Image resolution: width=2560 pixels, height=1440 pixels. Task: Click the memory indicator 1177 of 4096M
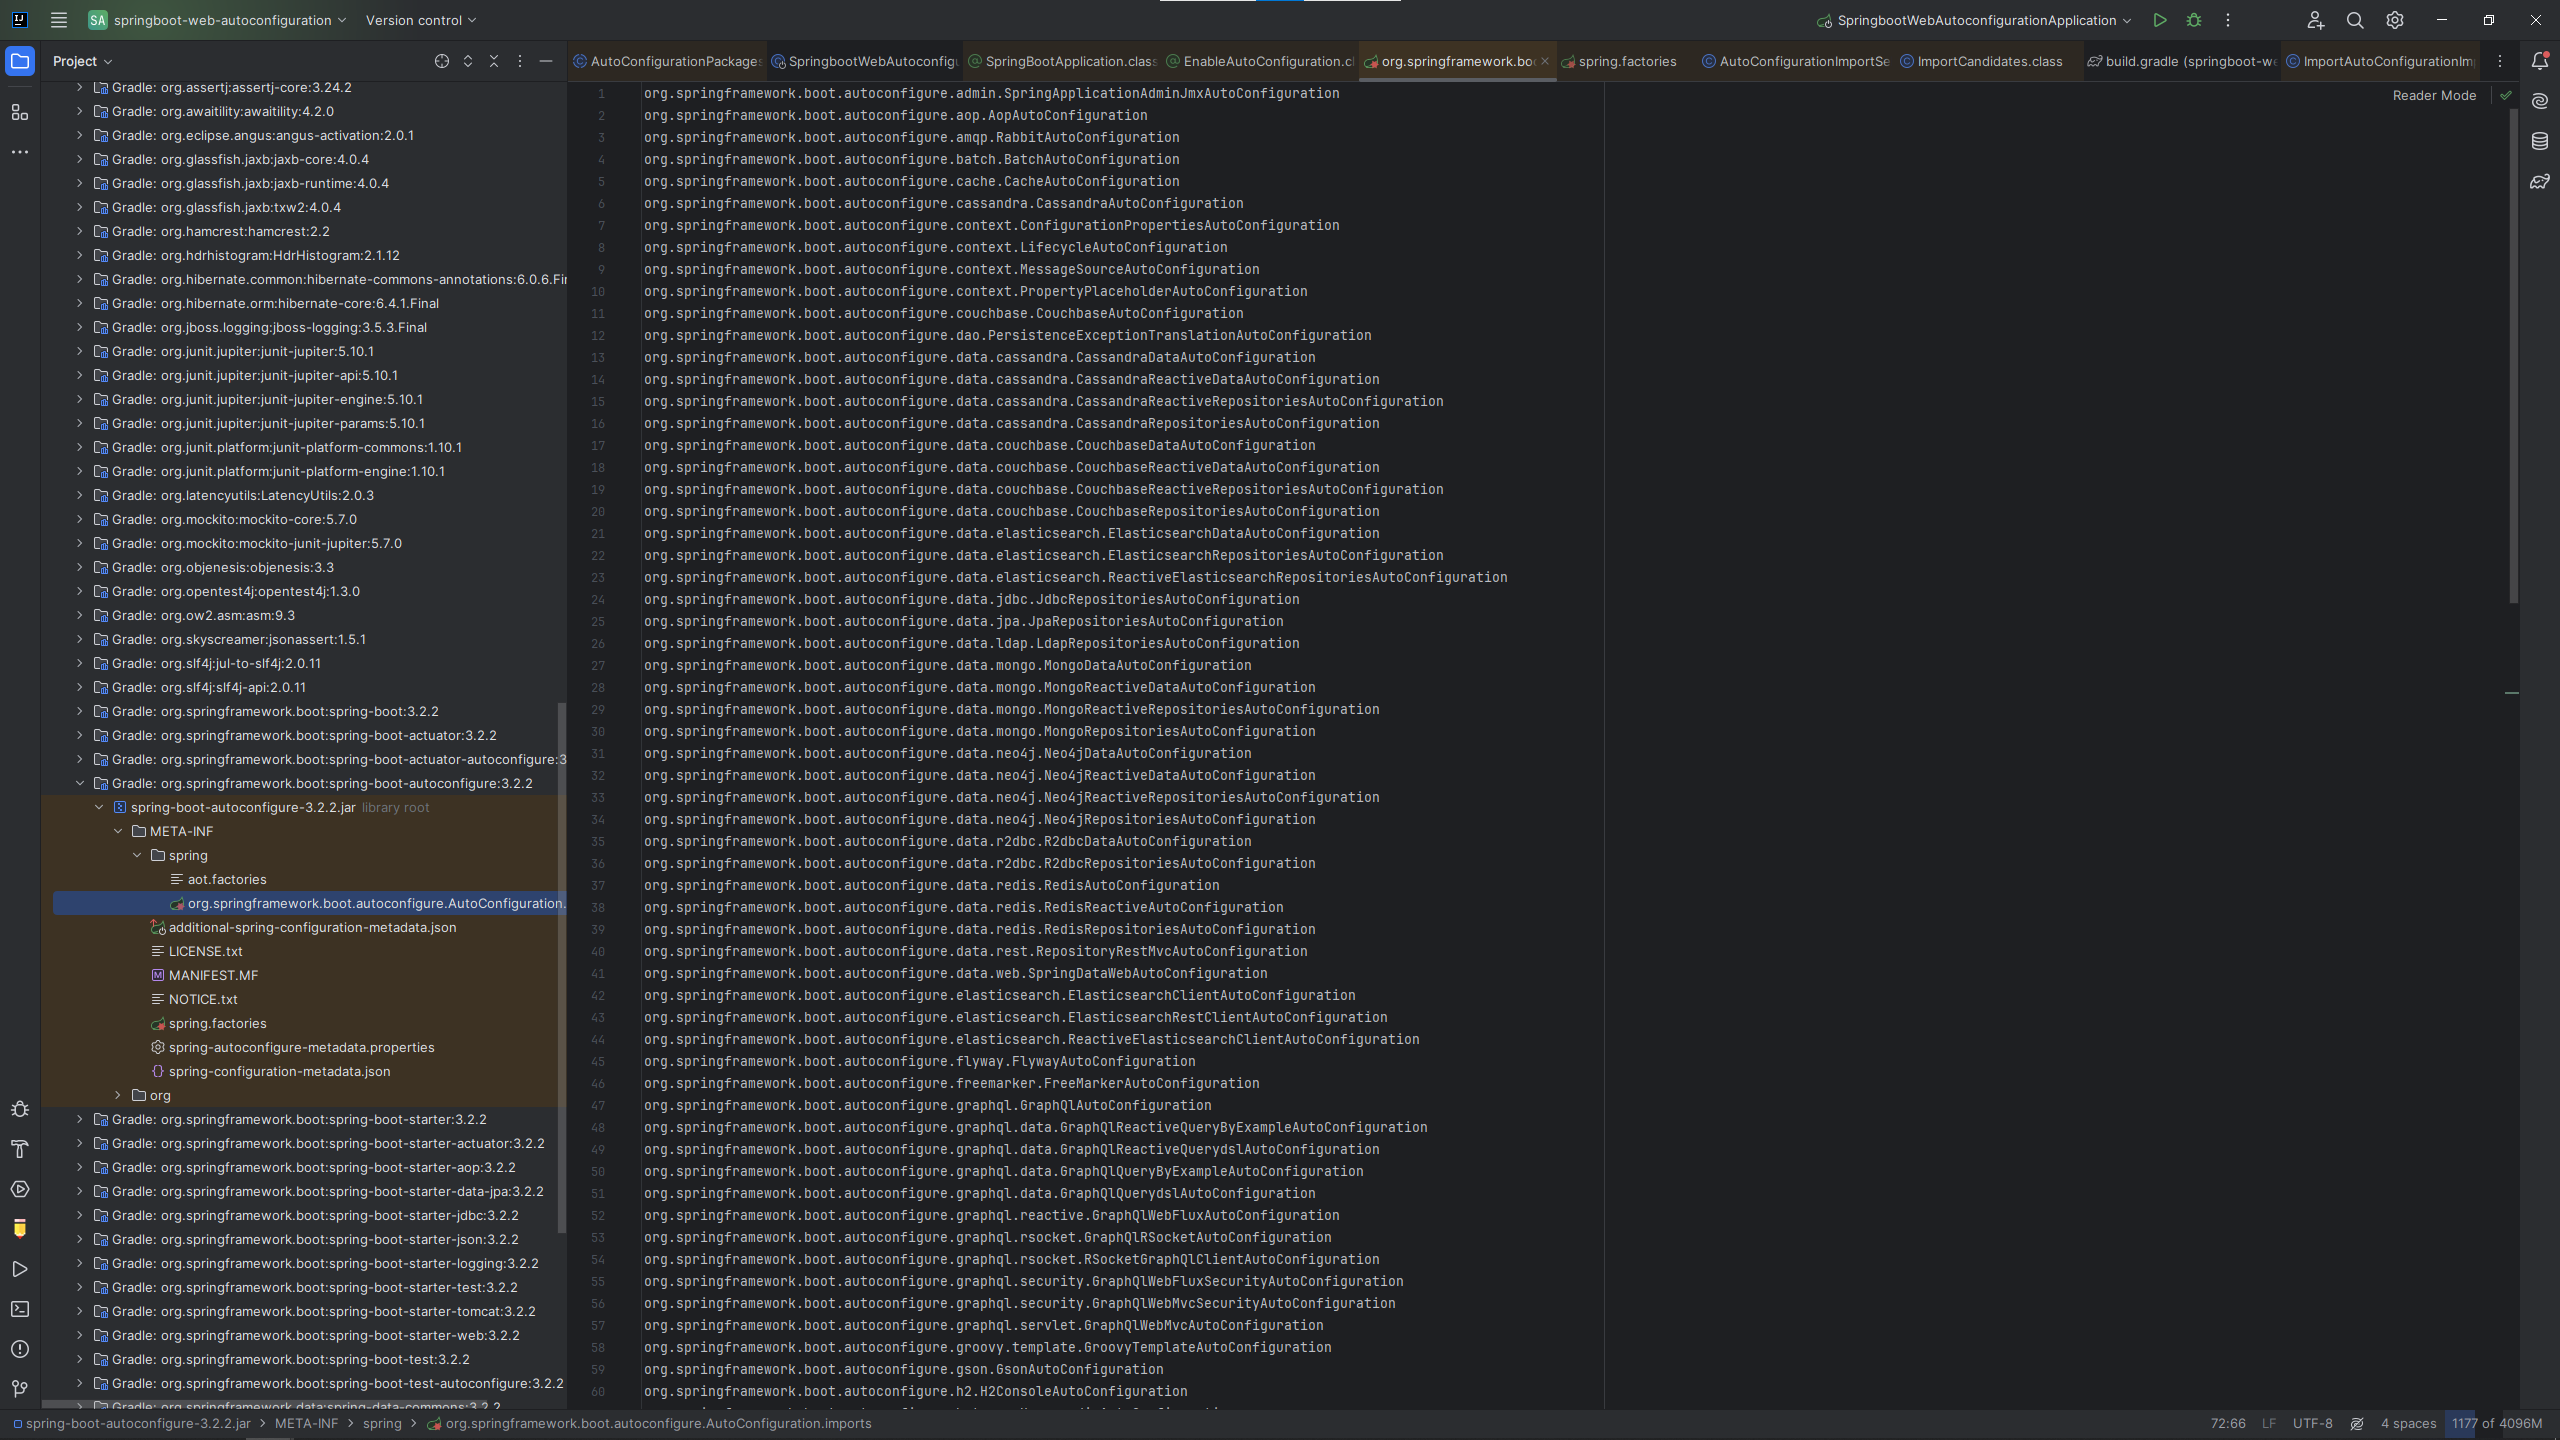point(2496,1423)
